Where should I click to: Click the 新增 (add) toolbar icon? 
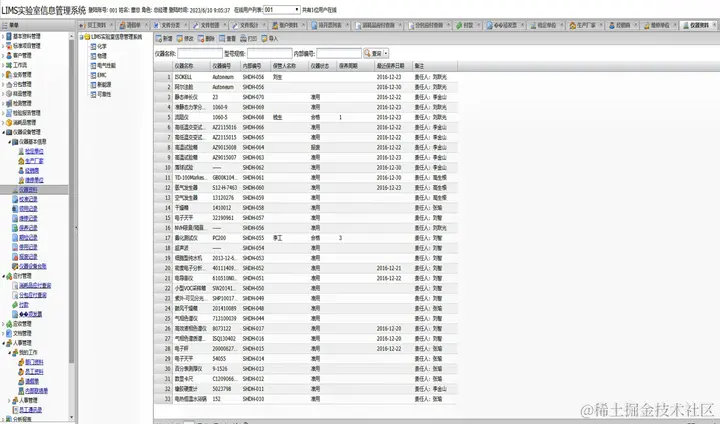(159, 39)
